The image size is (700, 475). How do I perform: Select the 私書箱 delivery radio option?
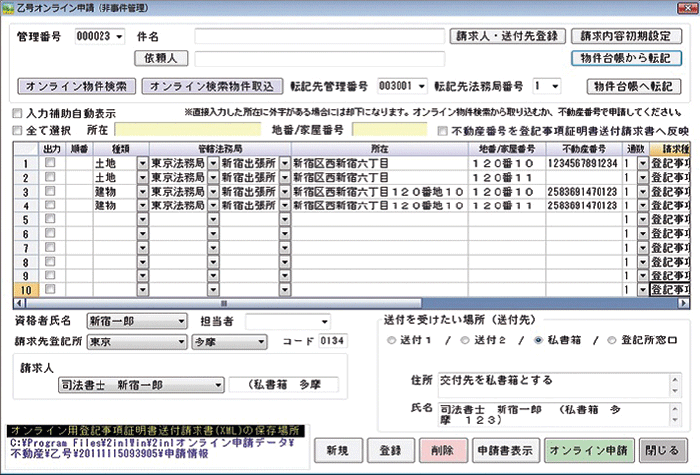pos(541,340)
